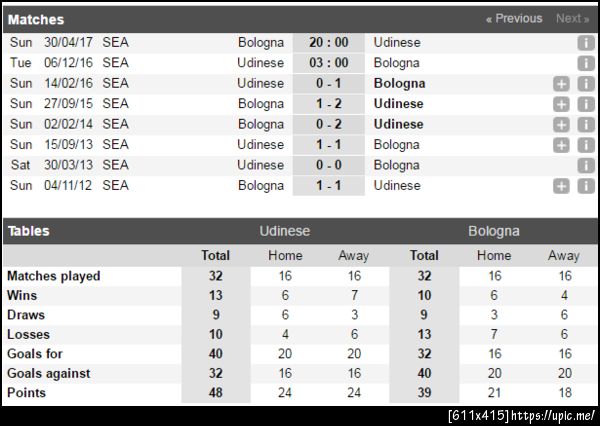Open info icon for the 30/03/13 match
Viewport: 600px width, 426px height.
click(586, 165)
